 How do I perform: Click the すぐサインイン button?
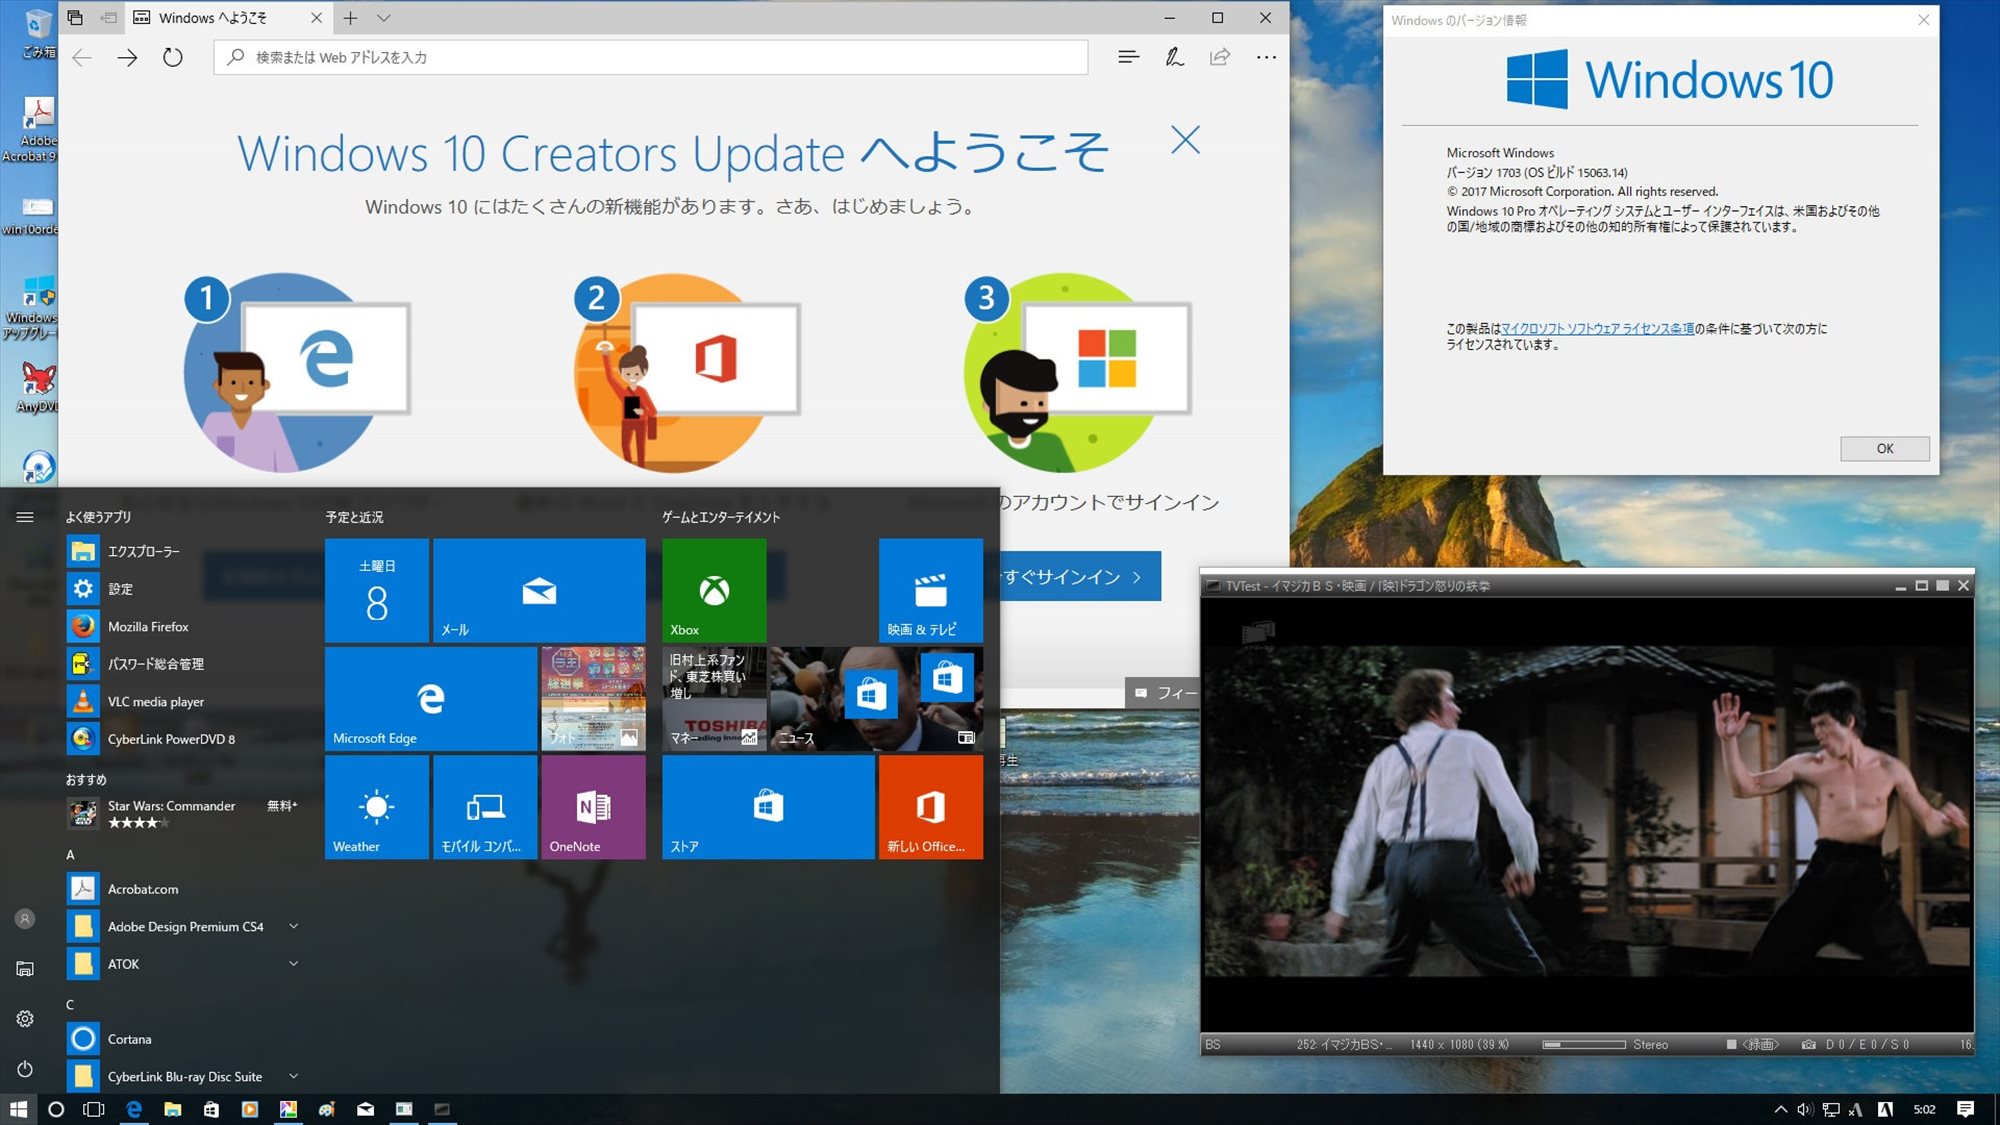coord(1078,577)
